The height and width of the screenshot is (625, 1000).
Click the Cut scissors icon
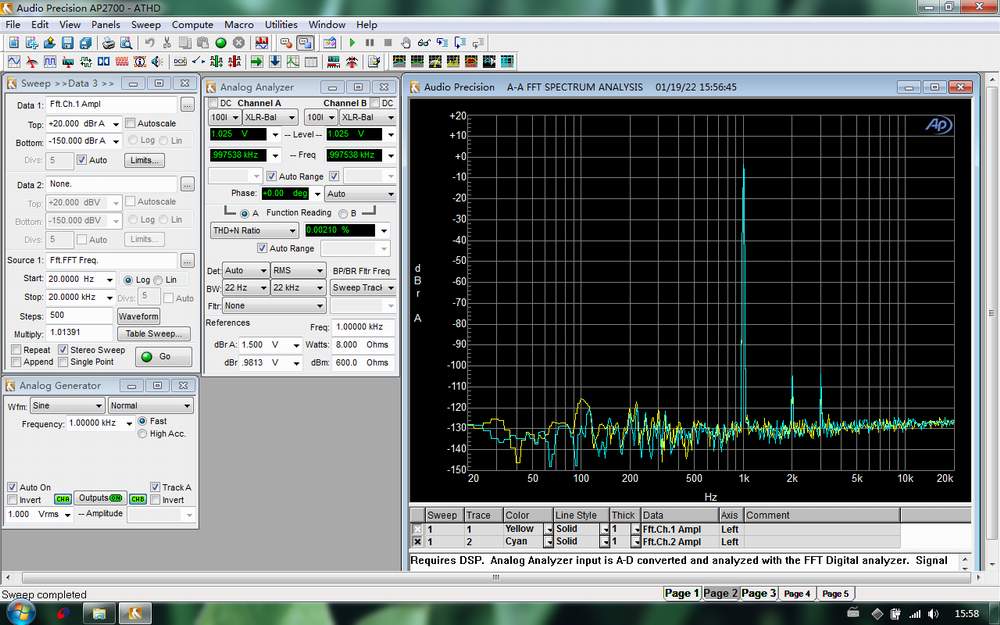pos(167,43)
